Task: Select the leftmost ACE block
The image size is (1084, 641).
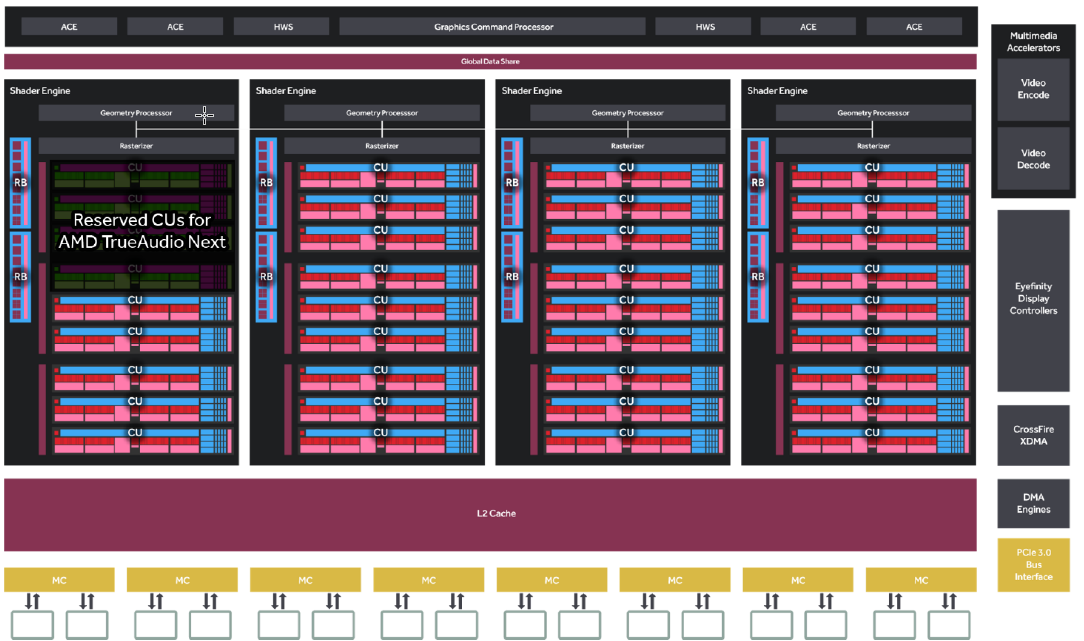Action: click(x=69, y=27)
